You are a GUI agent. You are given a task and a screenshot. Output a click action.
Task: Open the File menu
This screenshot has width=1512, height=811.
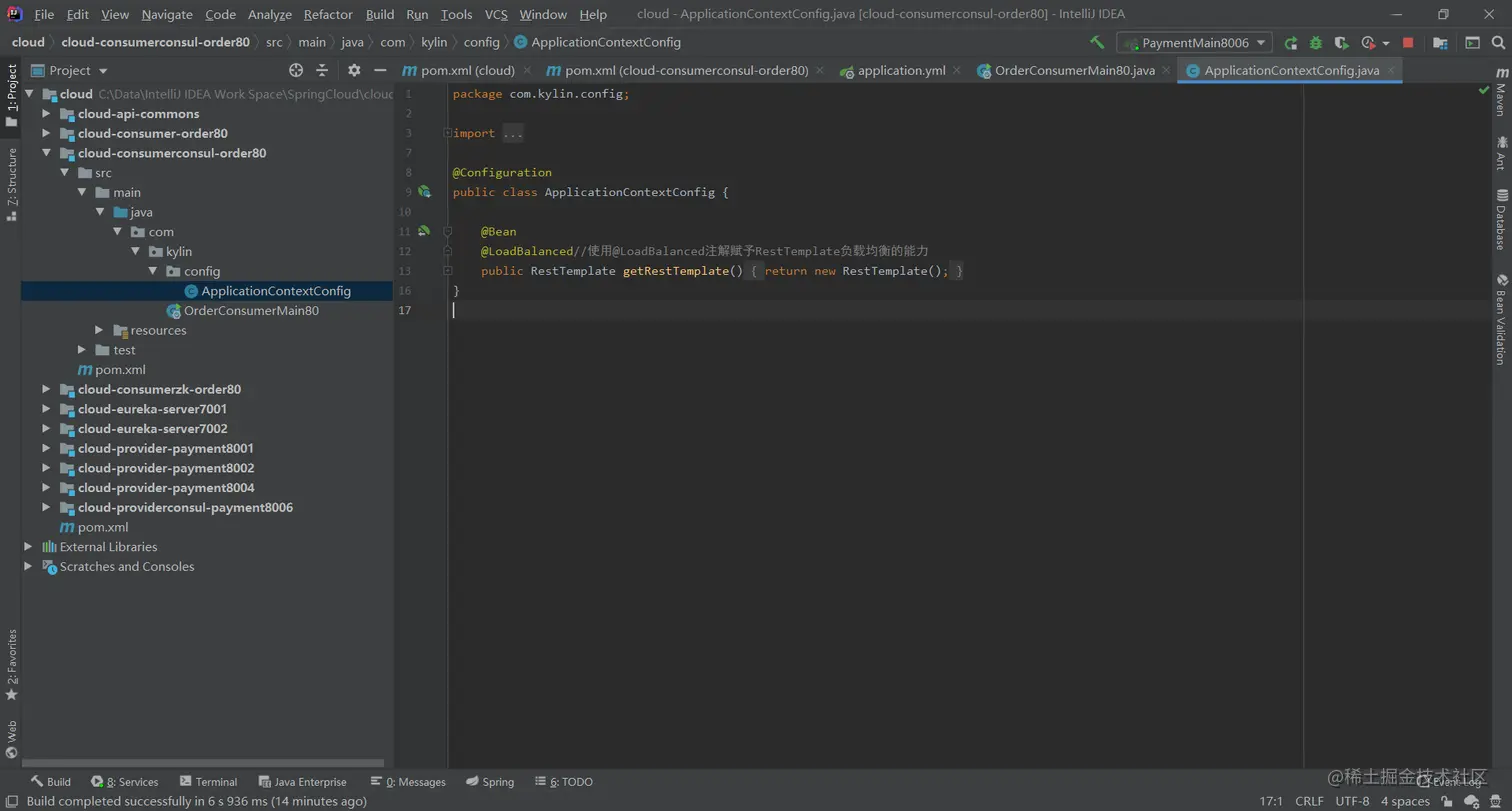pyautogui.click(x=44, y=14)
